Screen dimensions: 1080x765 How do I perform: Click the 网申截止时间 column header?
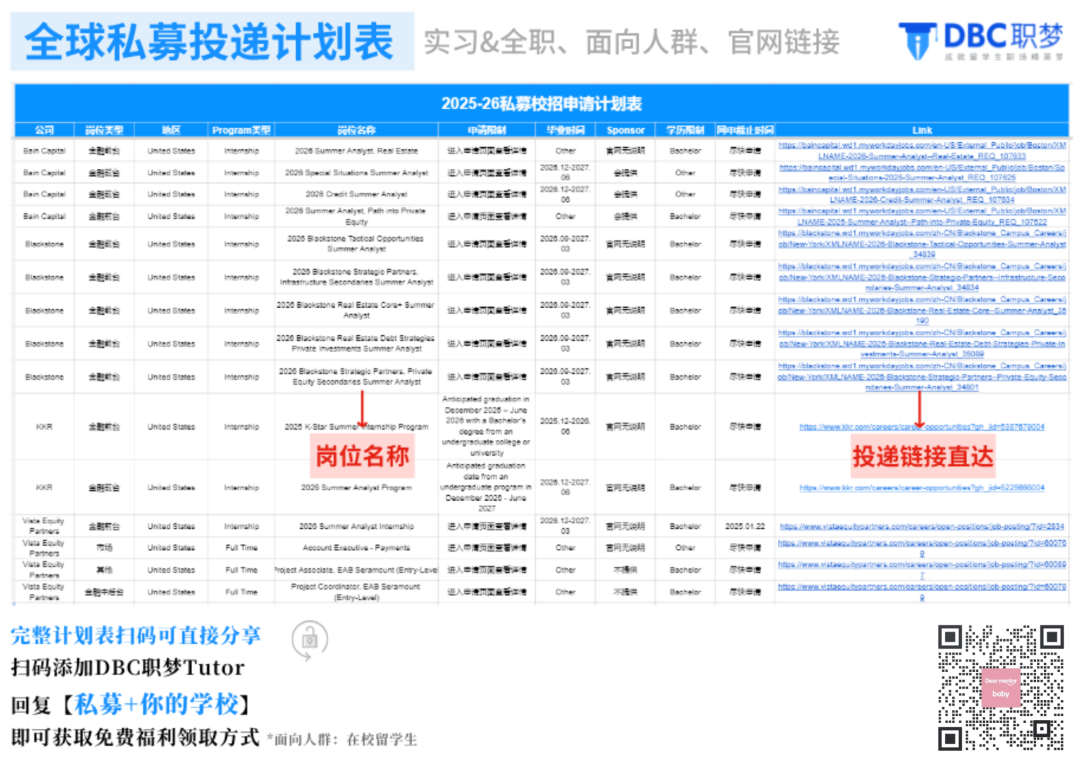pos(745,130)
